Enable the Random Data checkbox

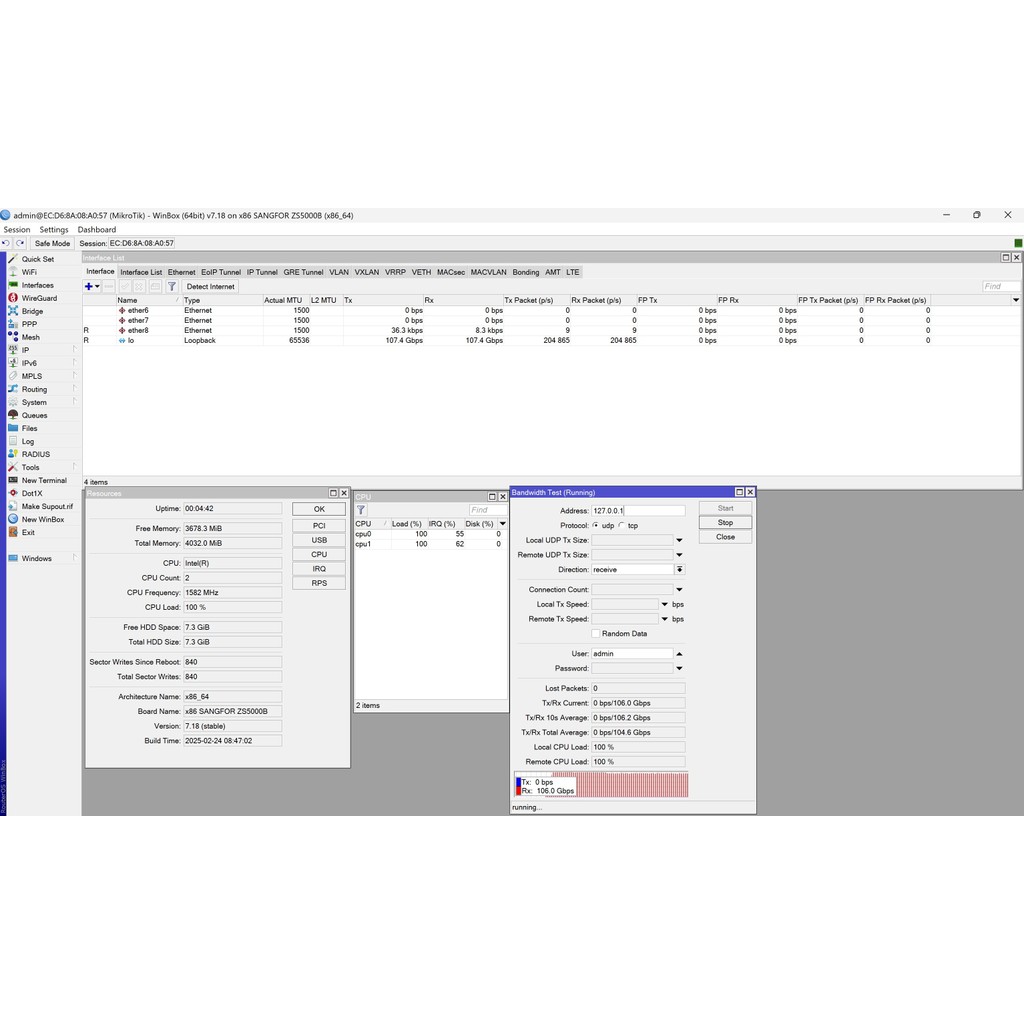tap(595, 633)
